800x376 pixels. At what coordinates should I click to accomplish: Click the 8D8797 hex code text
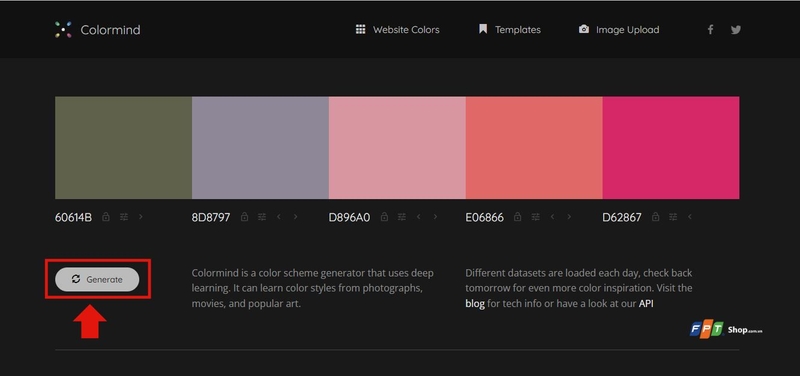click(211, 217)
